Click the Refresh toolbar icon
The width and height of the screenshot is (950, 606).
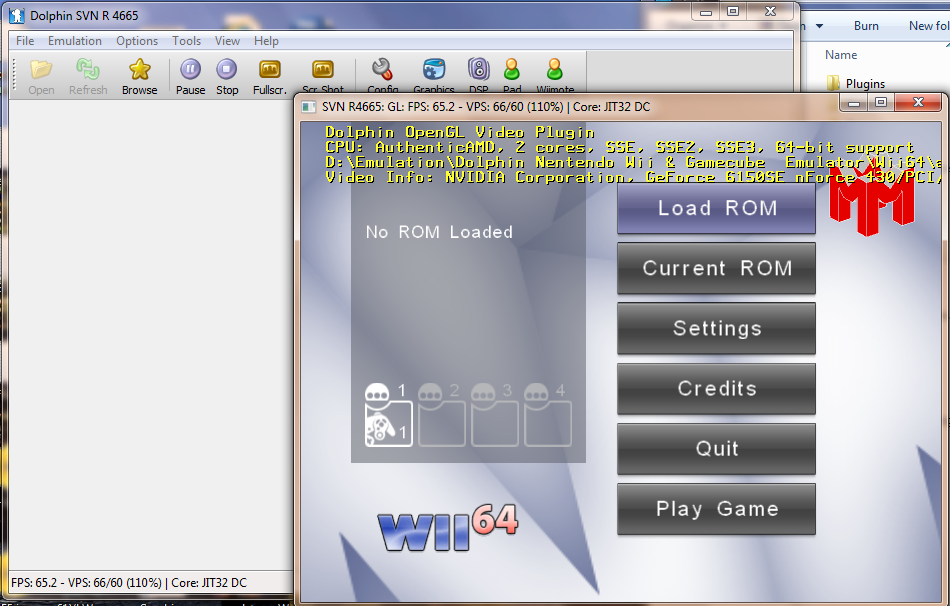88,70
